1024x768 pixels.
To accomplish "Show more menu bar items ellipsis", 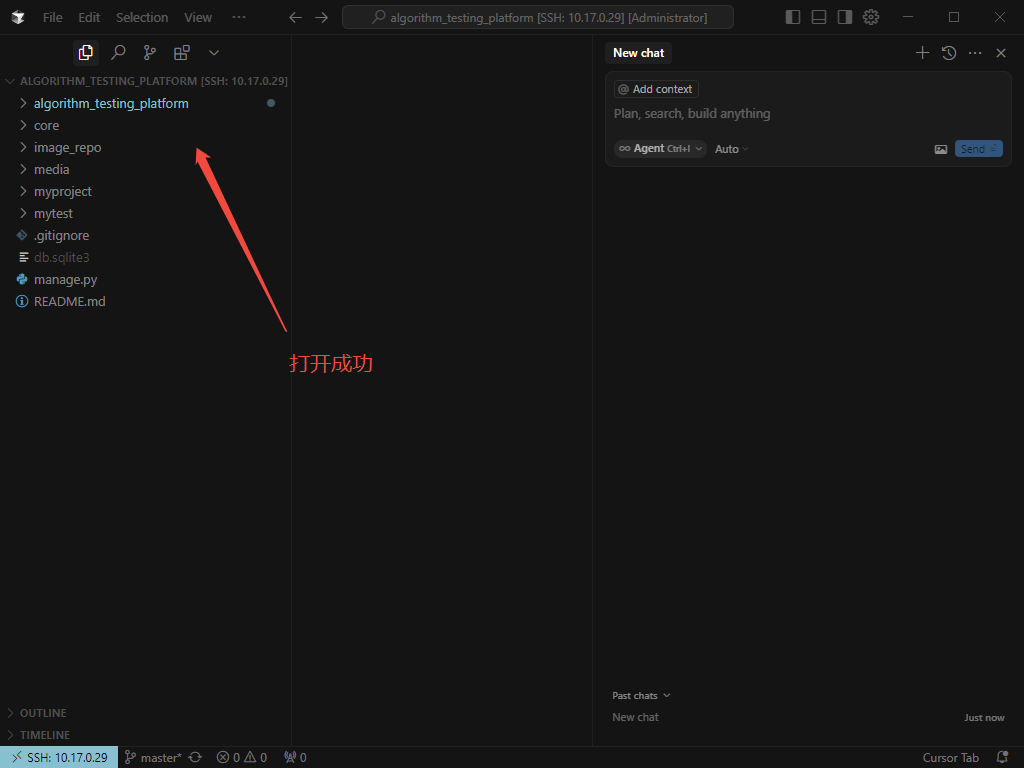I will (239, 18).
